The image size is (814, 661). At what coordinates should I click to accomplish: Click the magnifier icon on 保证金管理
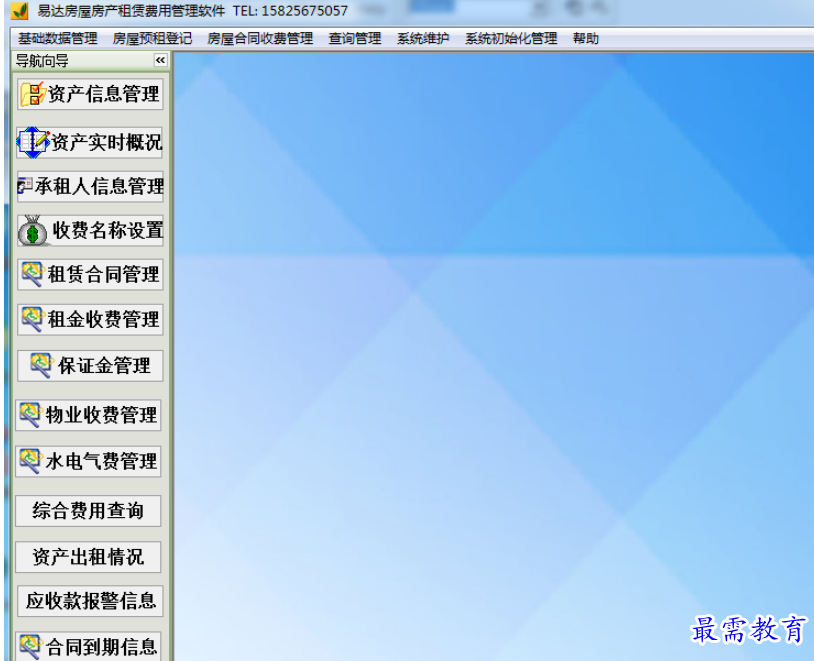tap(42, 365)
